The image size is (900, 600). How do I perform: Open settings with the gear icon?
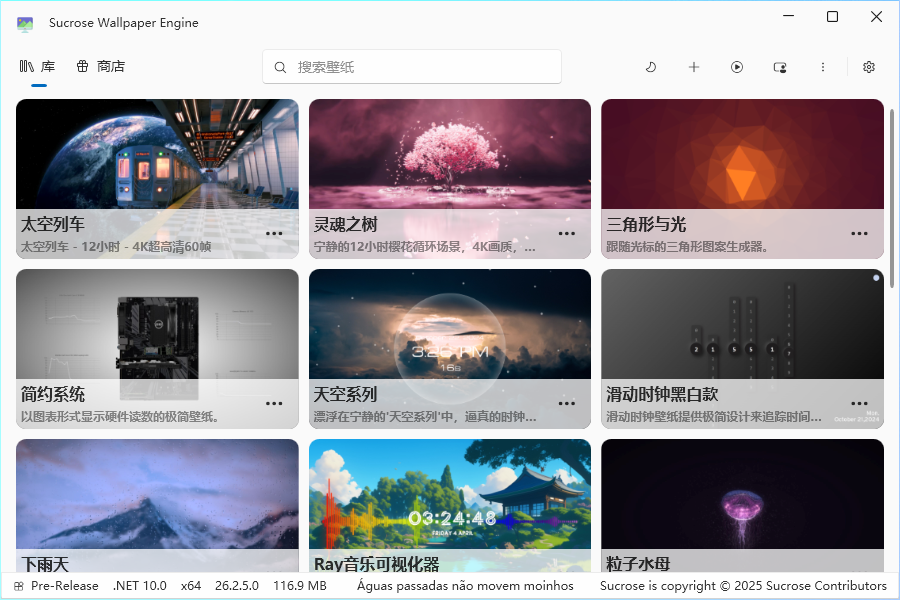[868, 67]
